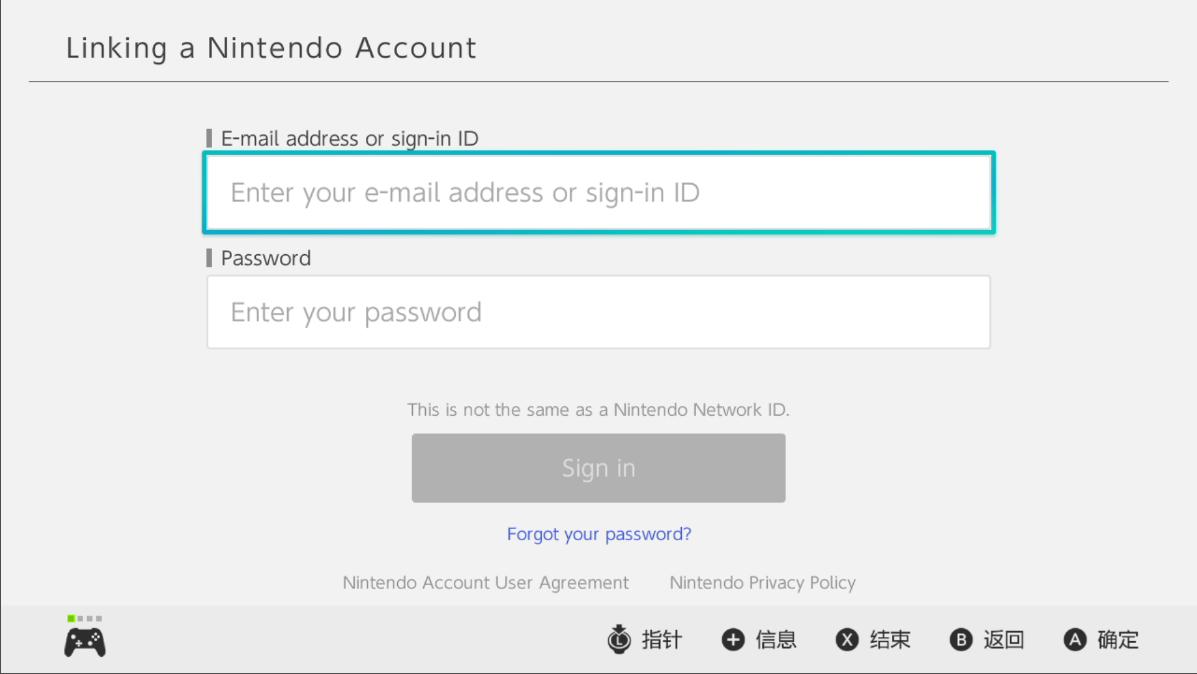Click the X button icon
This screenshot has height=674, width=1197.
[847, 640]
